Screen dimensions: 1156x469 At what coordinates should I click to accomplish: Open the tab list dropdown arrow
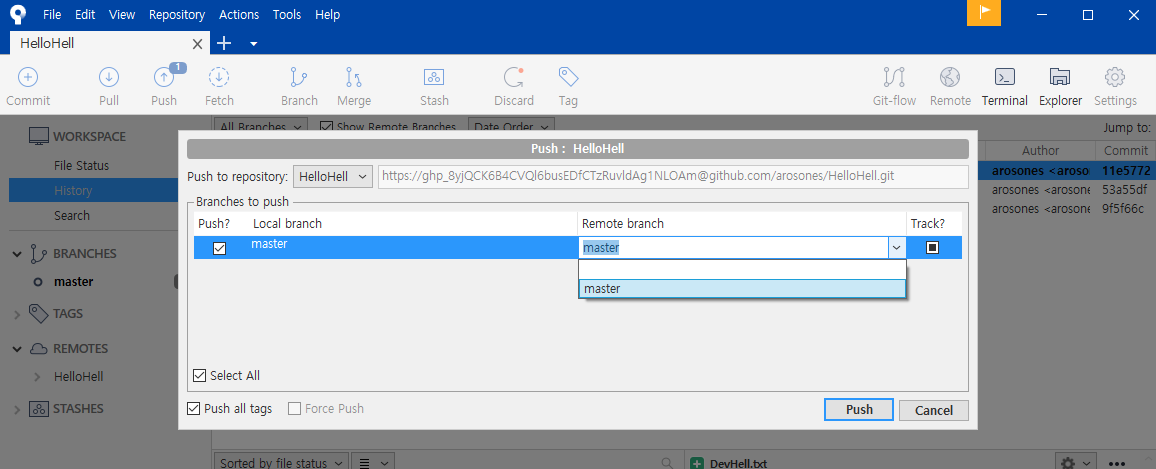tap(254, 44)
